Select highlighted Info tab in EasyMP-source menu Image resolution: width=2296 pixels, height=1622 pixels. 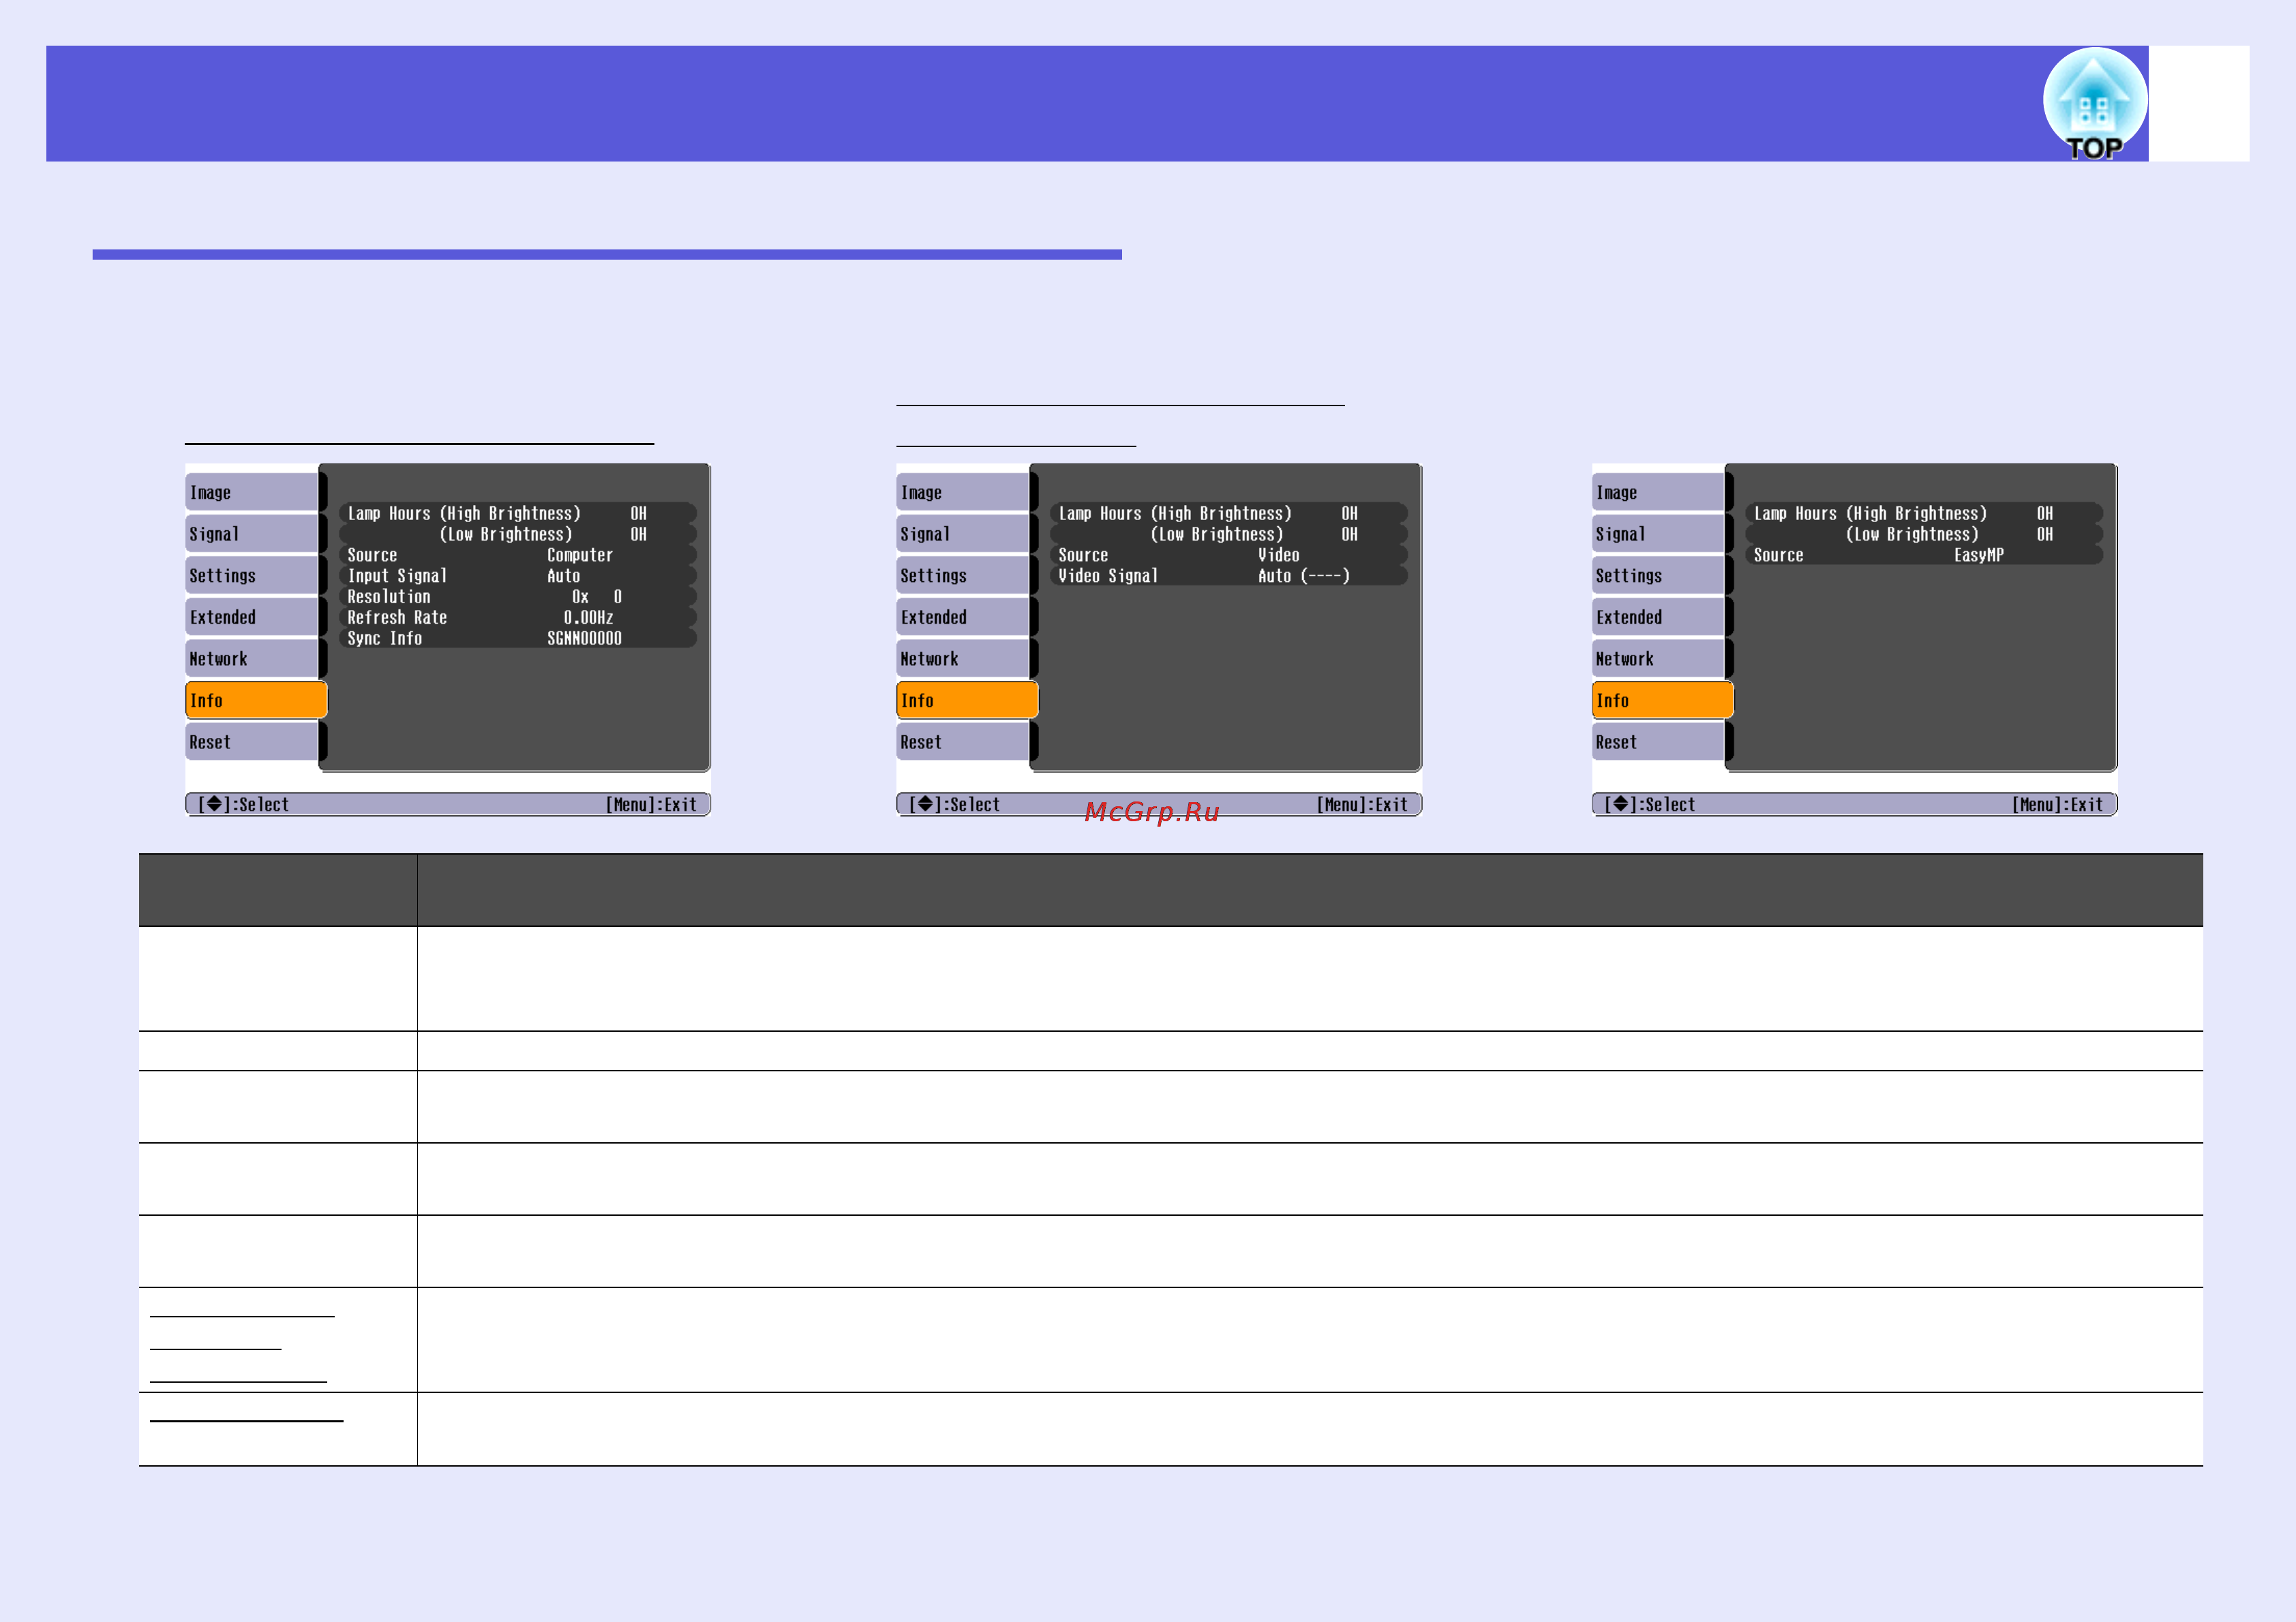1662,700
